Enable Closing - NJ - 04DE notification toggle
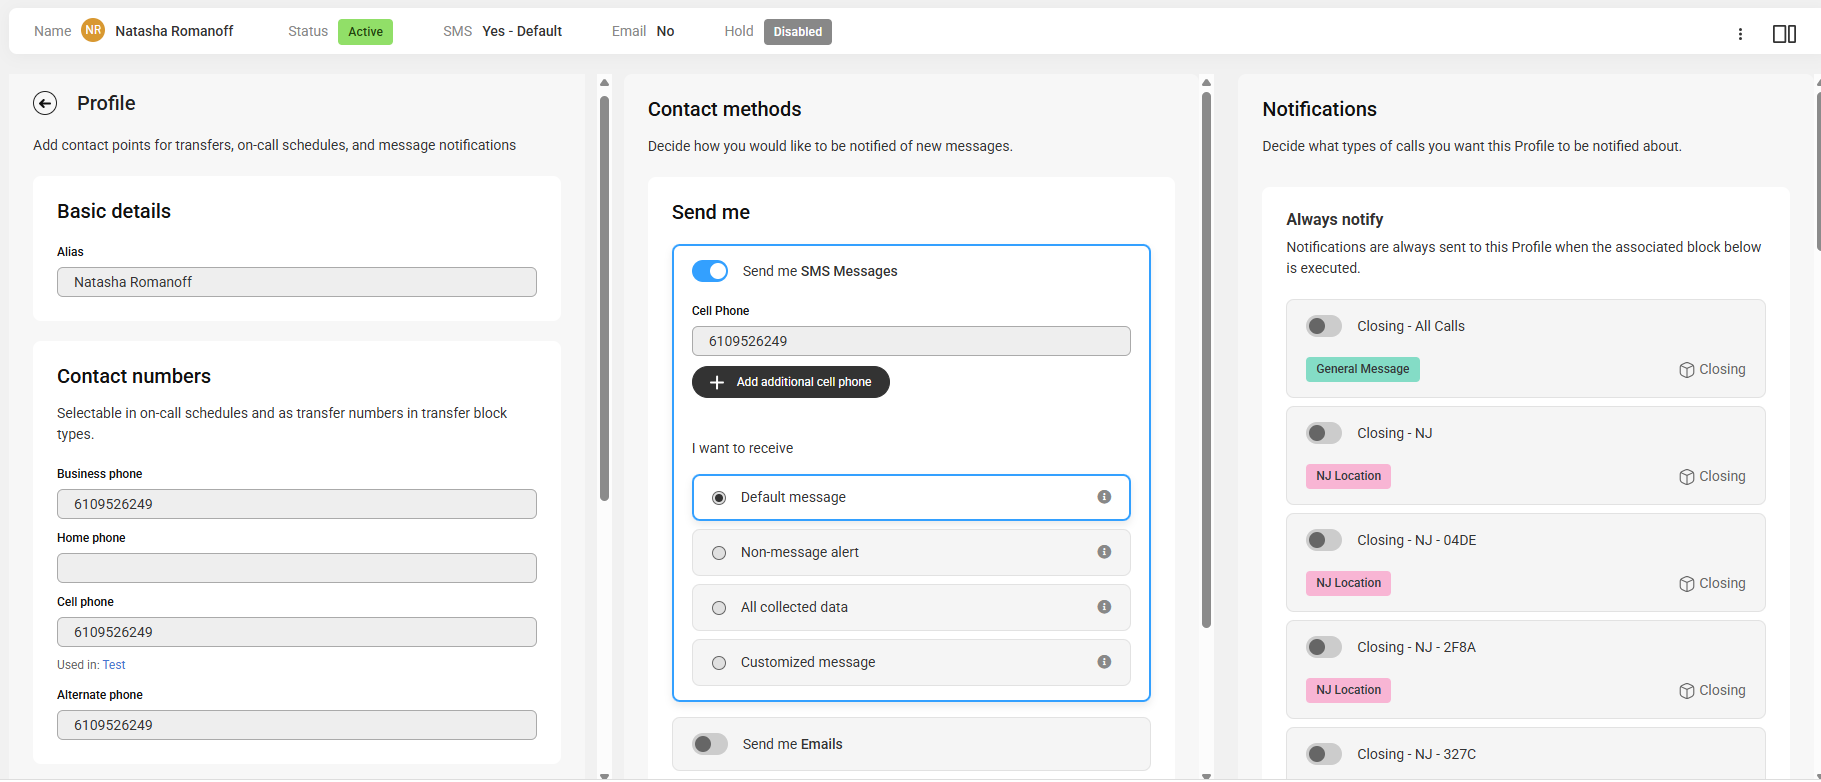Image resolution: width=1821 pixels, height=782 pixels. (1324, 540)
